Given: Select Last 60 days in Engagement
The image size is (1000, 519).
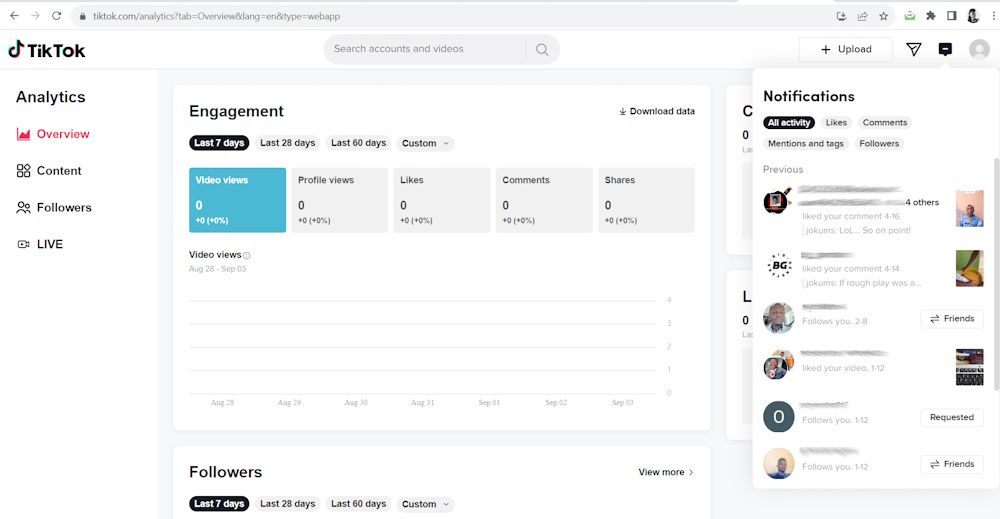Looking at the screenshot, I should [x=358, y=143].
